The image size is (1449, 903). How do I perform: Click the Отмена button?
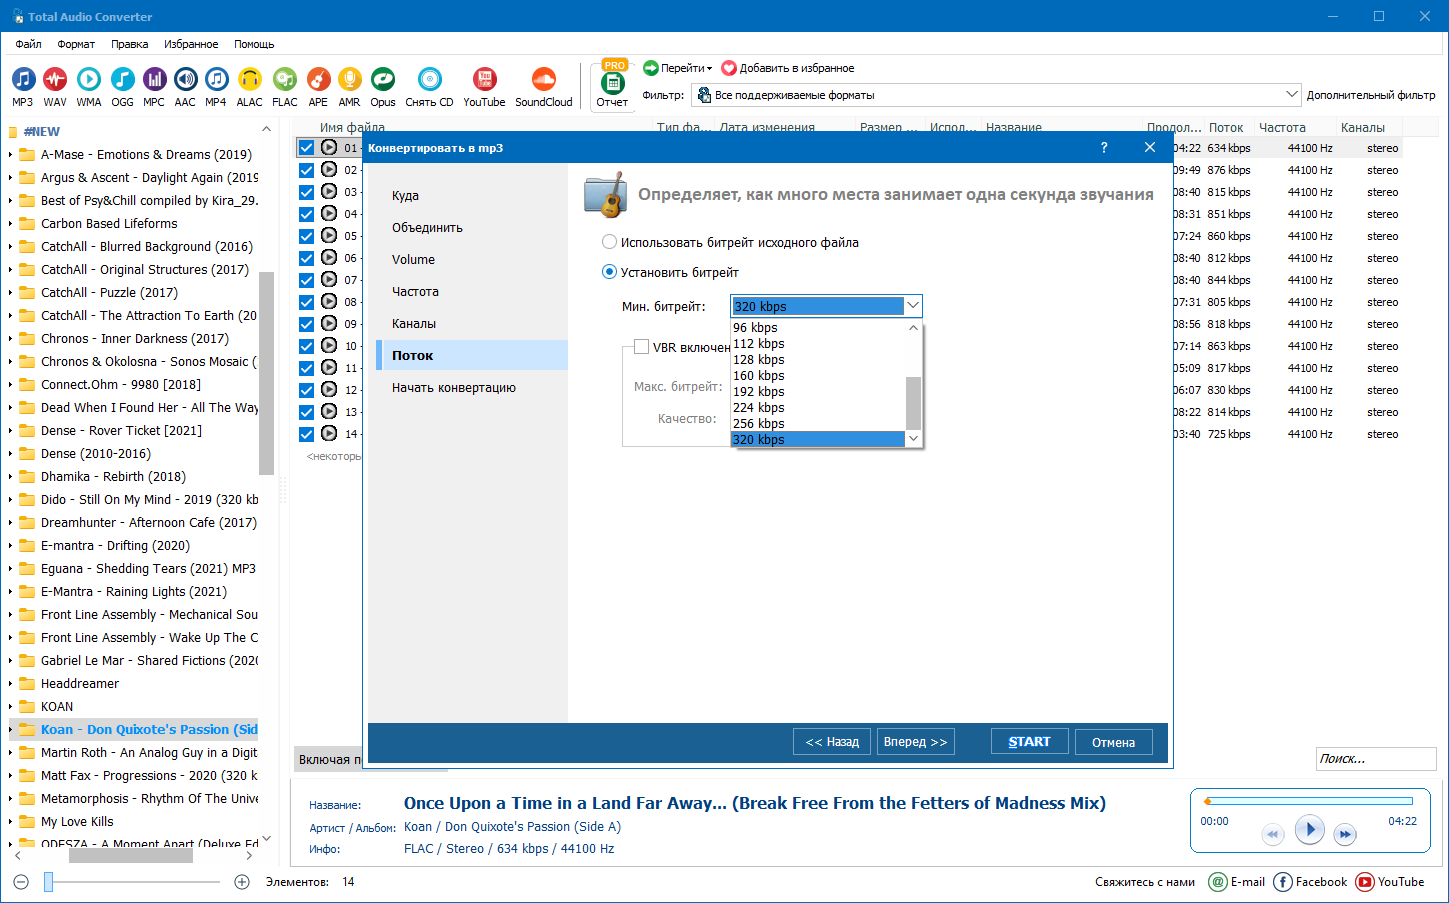pyautogui.click(x=1113, y=742)
